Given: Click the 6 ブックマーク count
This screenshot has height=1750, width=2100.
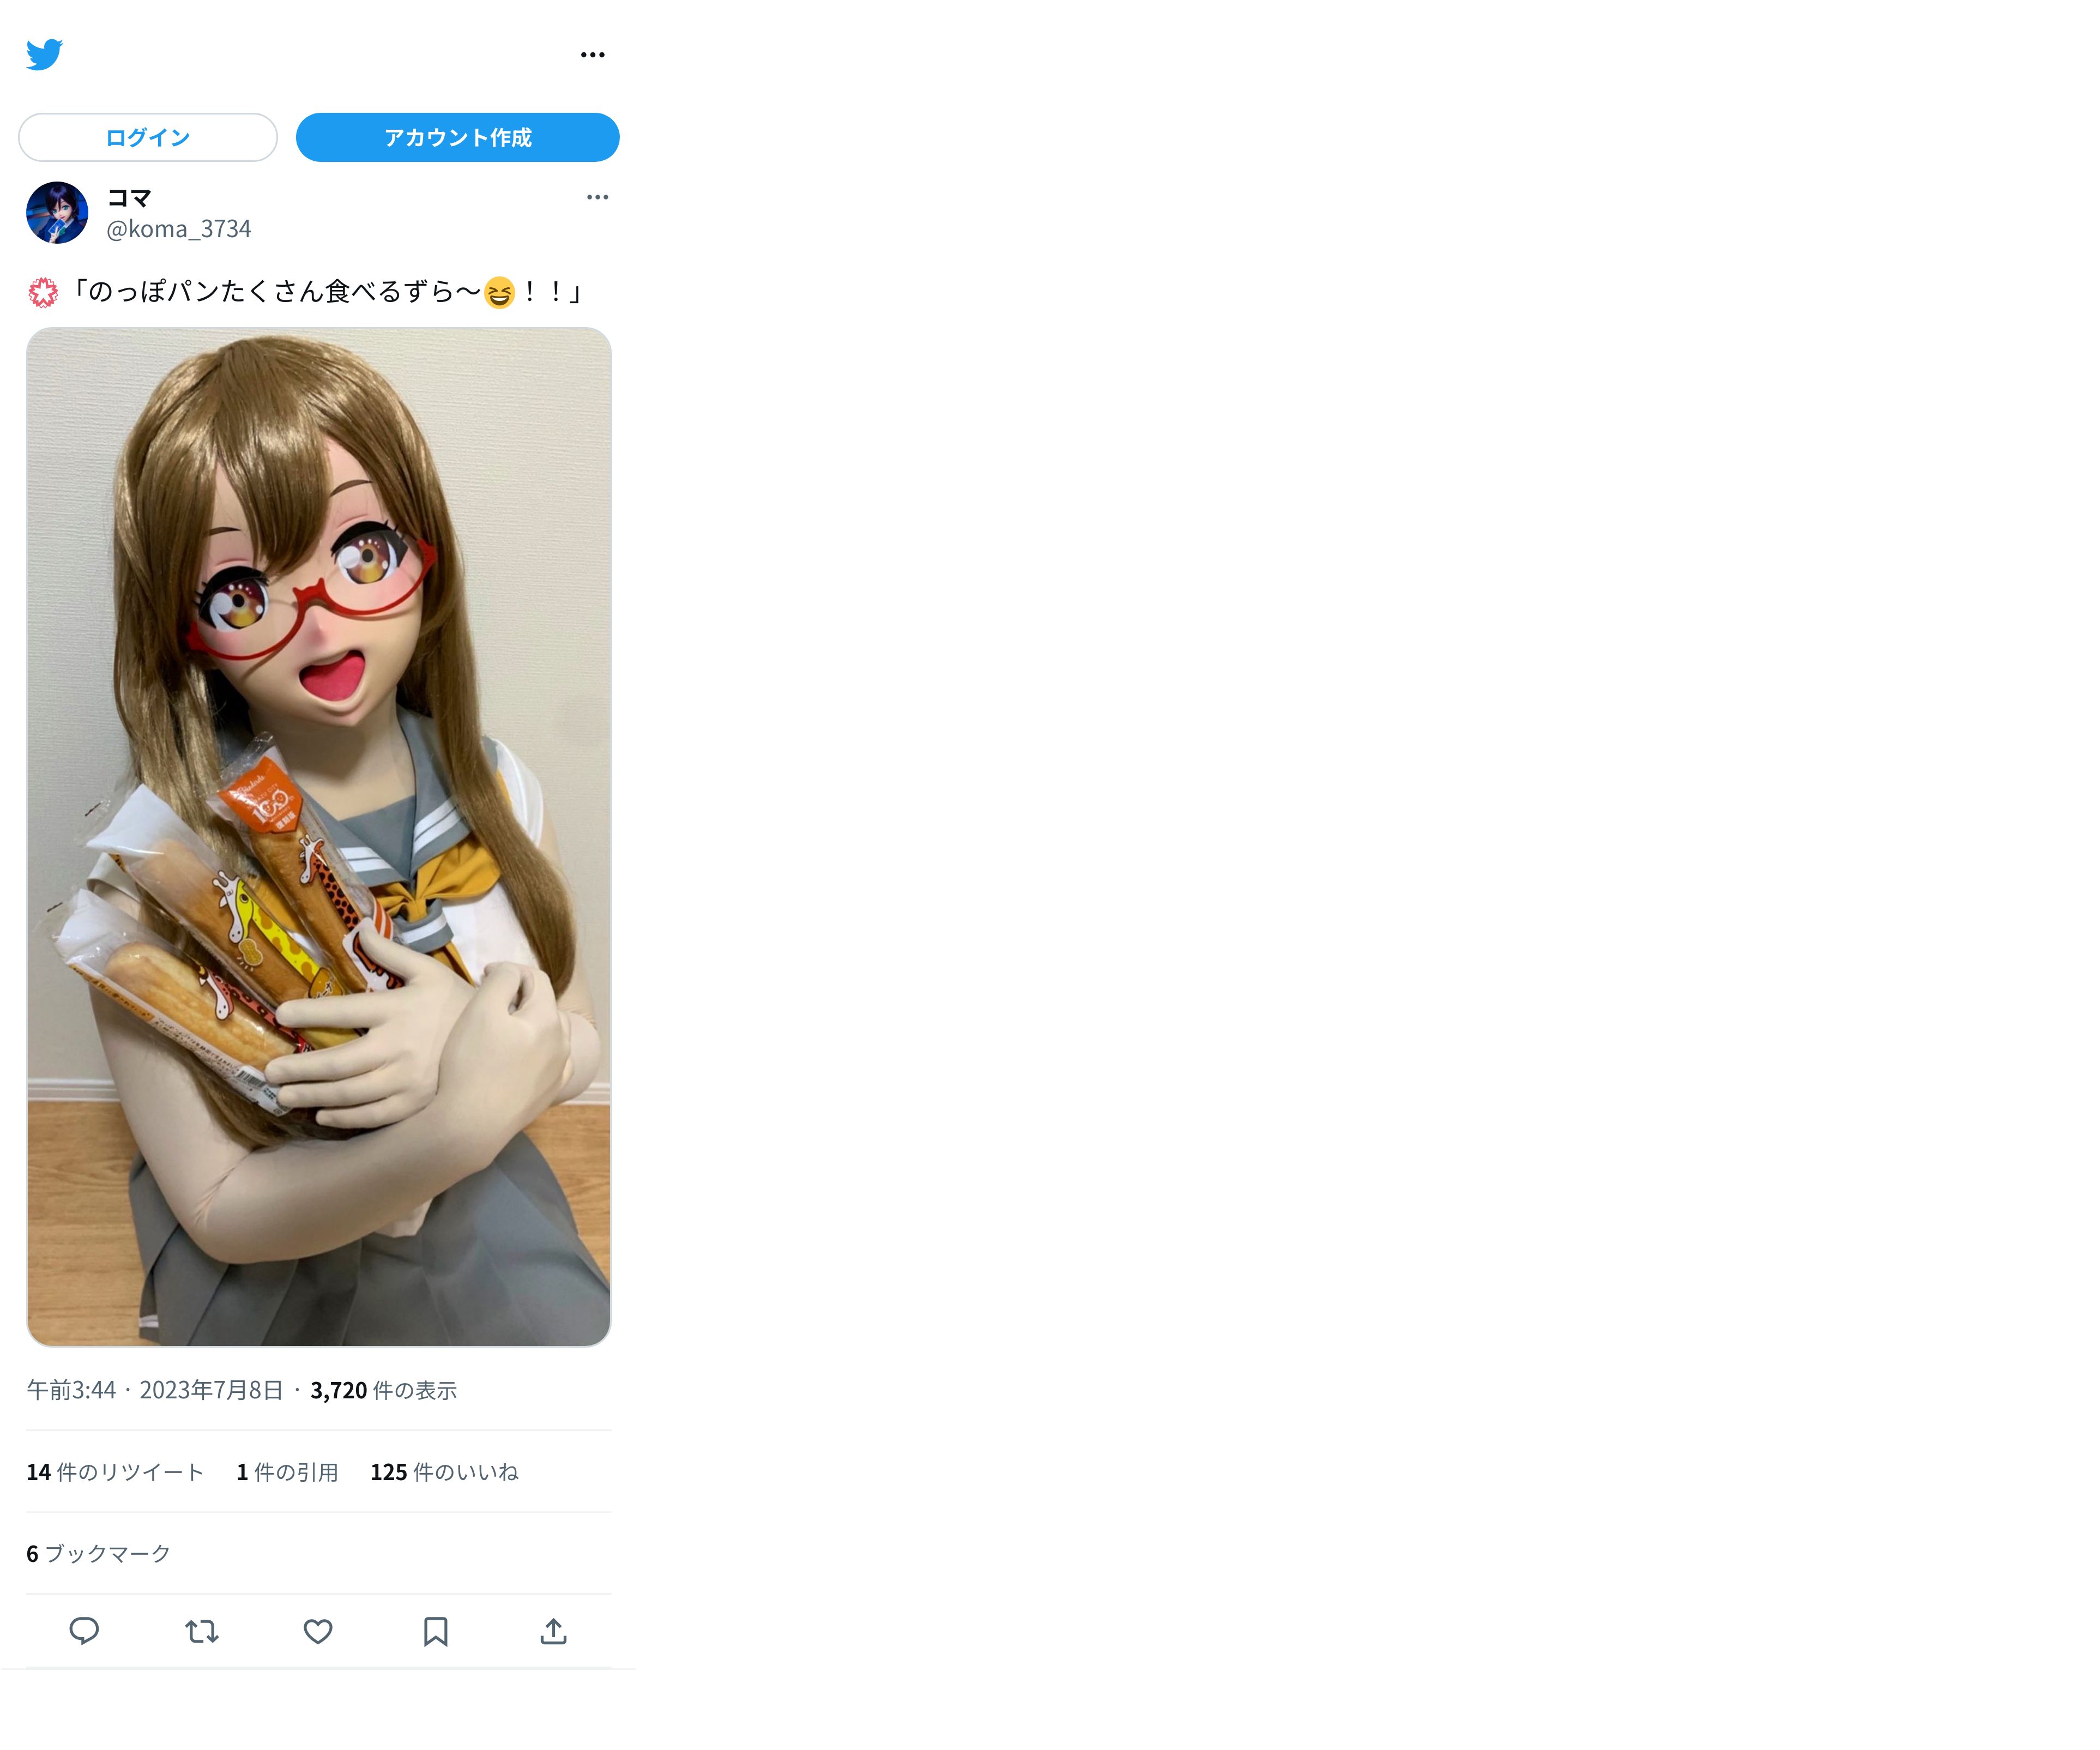Looking at the screenshot, I should (99, 1553).
